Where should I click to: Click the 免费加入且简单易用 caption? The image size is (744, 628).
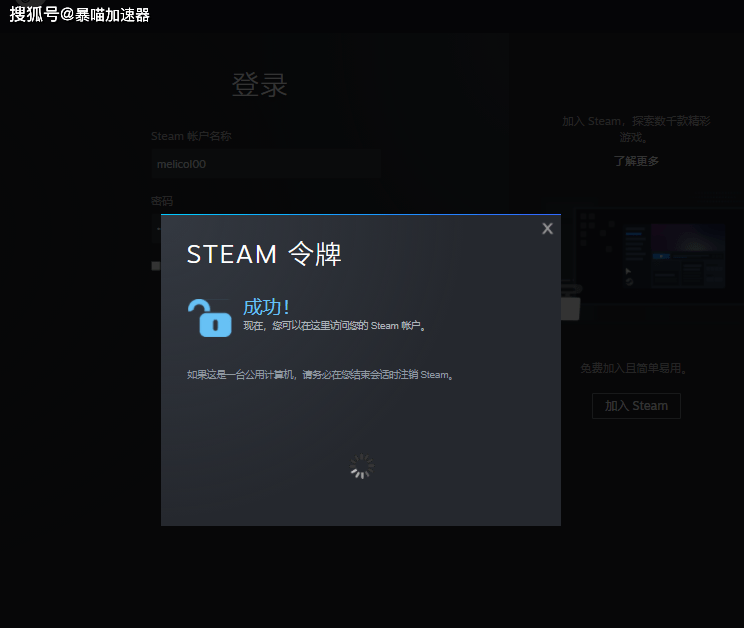click(x=635, y=368)
